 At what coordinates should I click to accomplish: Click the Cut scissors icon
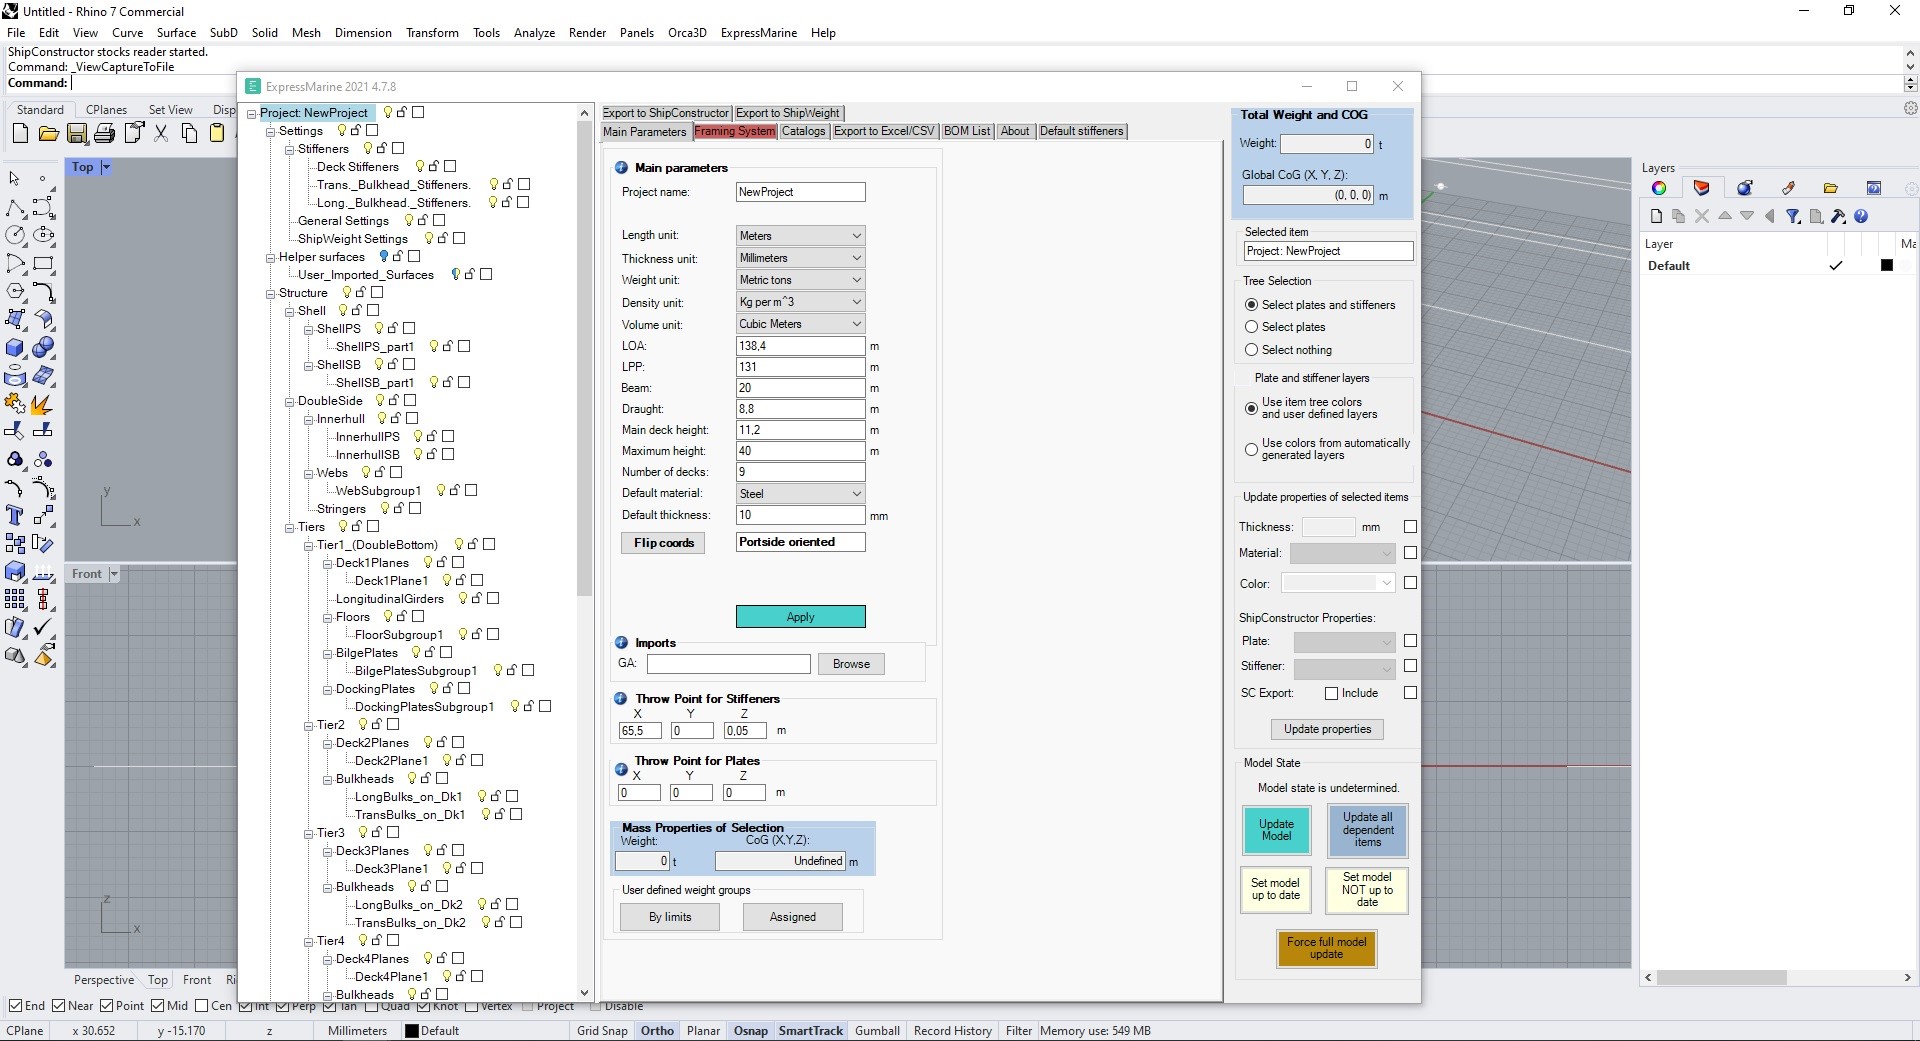click(x=160, y=133)
